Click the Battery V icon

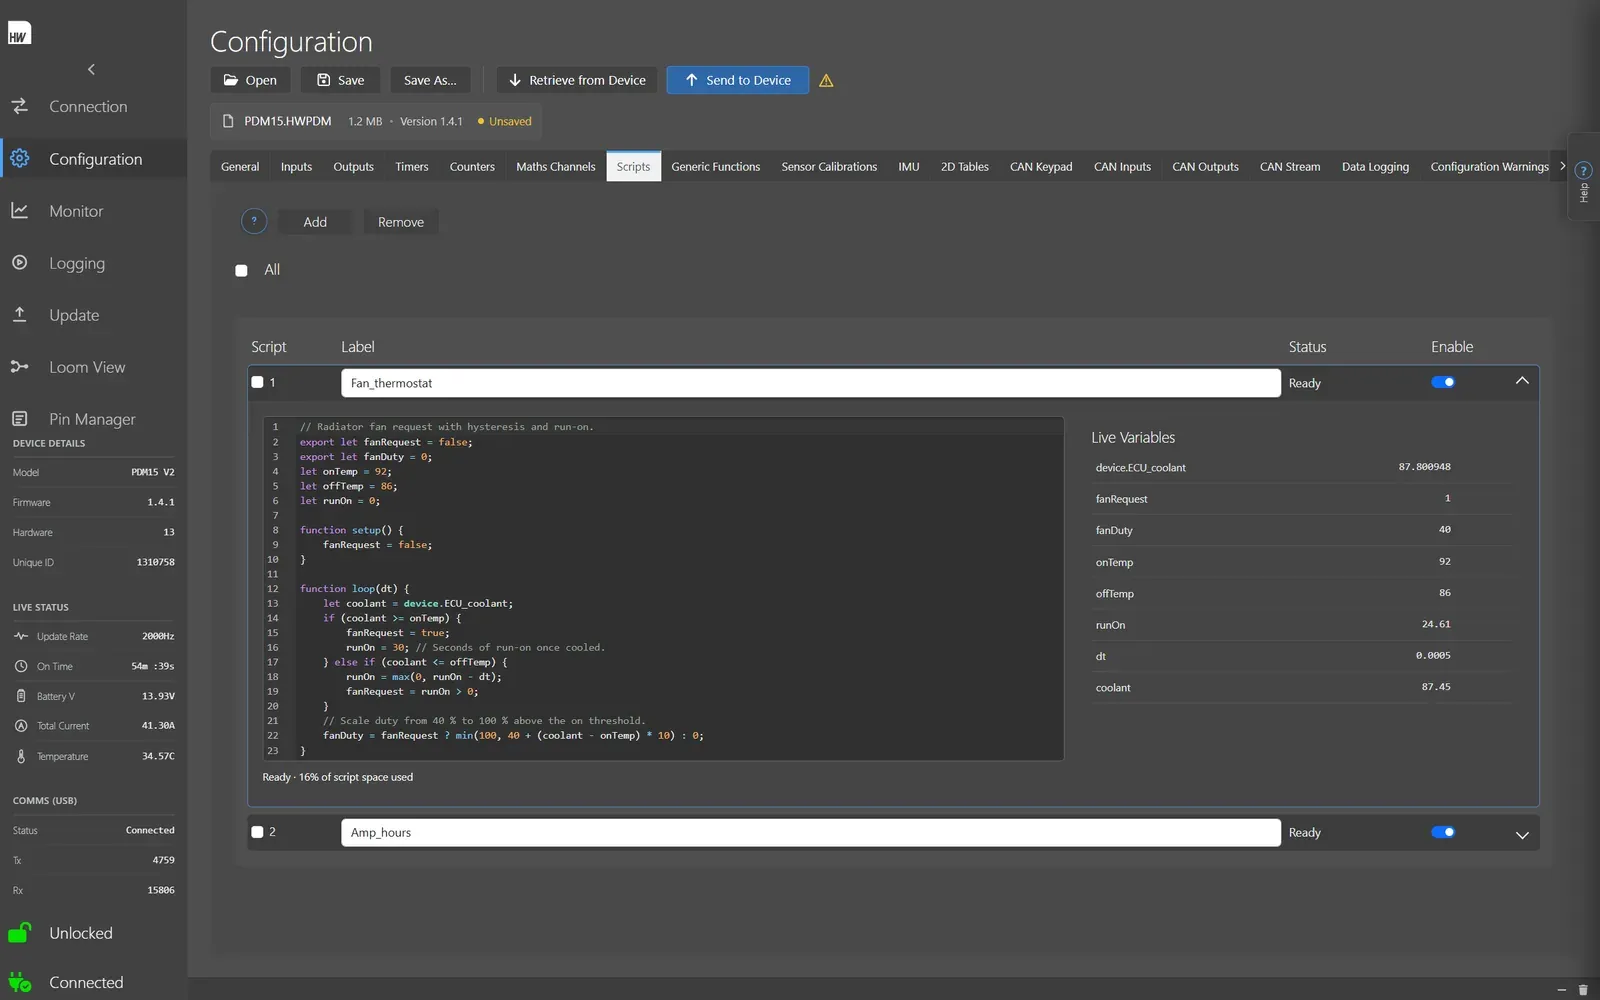tap(21, 696)
